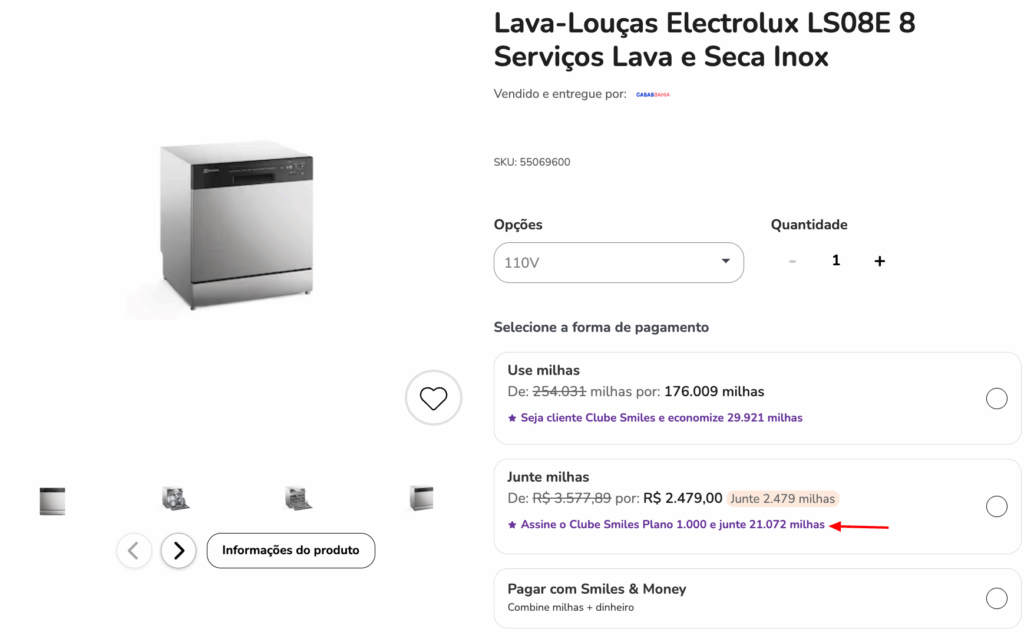This screenshot has height=632, width=1024.
Task: Click the red arrow-highlighted Smiles Plano 1.000 promotion
Action: (x=670, y=524)
